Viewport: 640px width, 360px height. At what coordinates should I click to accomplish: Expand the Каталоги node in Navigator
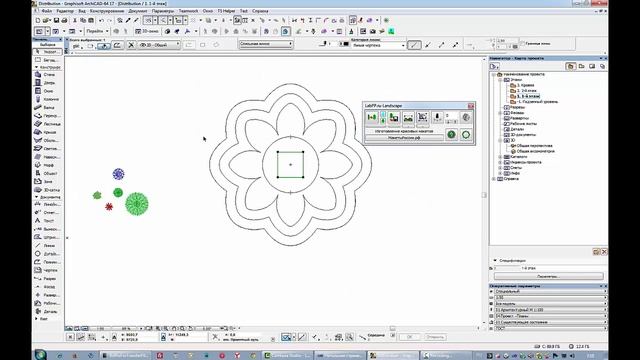(500, 157)
